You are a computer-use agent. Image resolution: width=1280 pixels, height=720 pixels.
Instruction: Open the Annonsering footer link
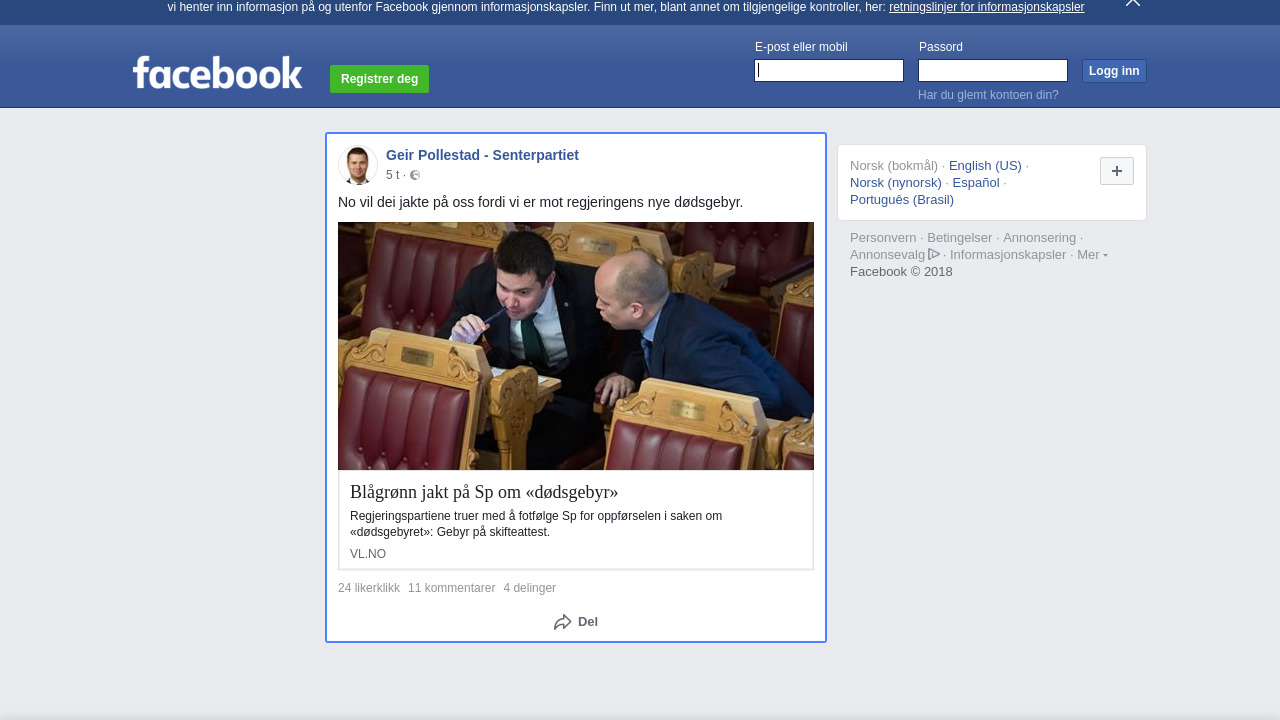pos(1039,238)
